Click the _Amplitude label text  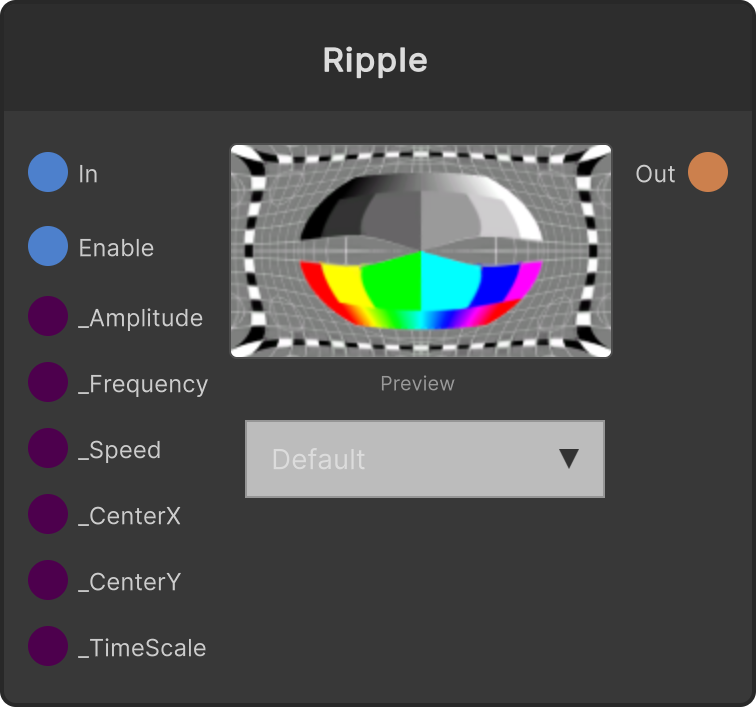click(x=140, y=318)
